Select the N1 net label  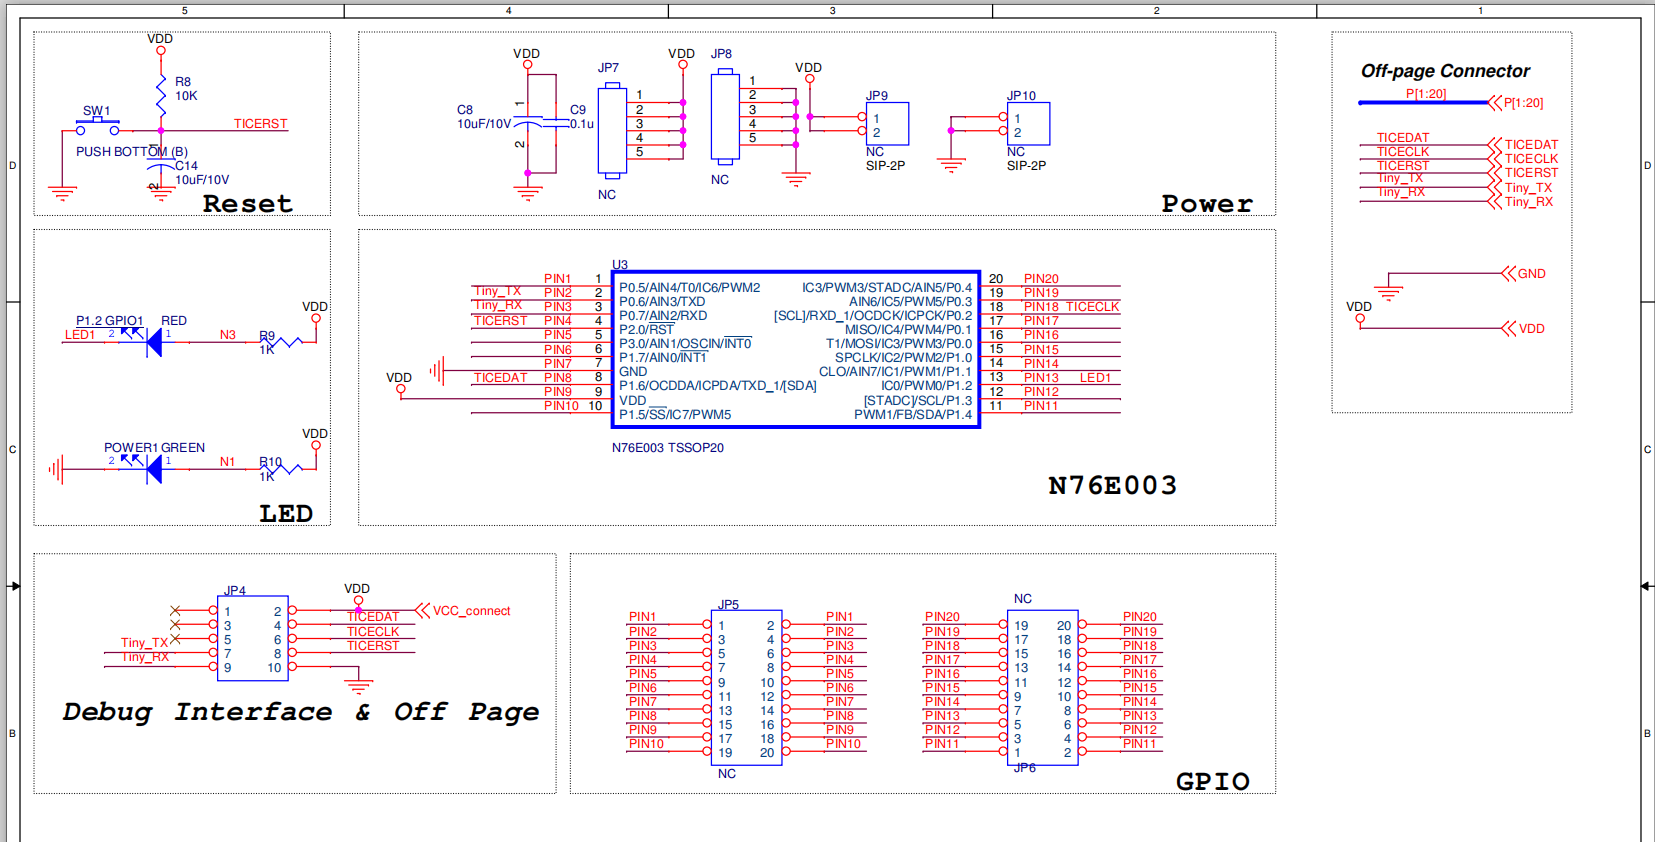[228, 462]
